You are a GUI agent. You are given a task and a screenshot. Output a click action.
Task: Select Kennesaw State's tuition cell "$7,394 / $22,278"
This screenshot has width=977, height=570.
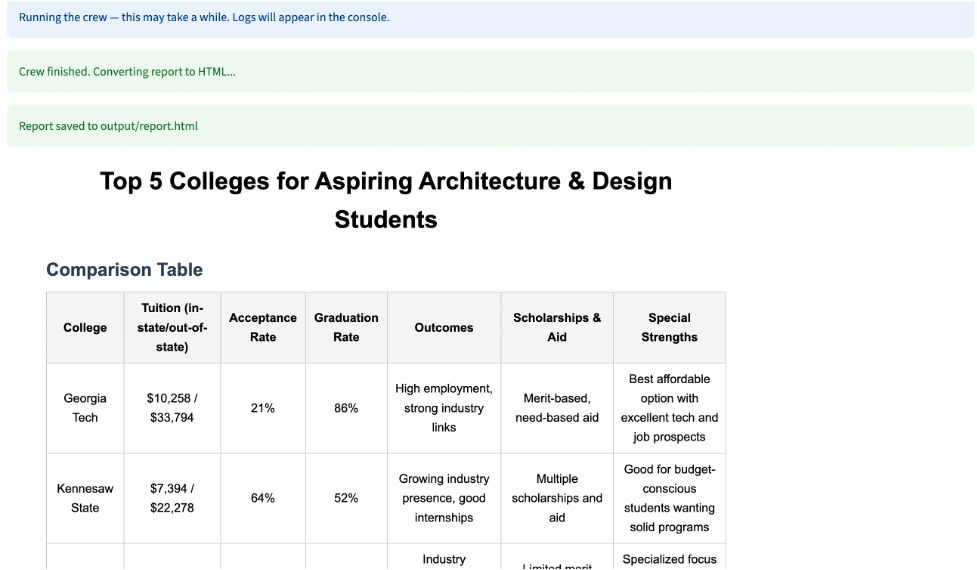[172, 498]
